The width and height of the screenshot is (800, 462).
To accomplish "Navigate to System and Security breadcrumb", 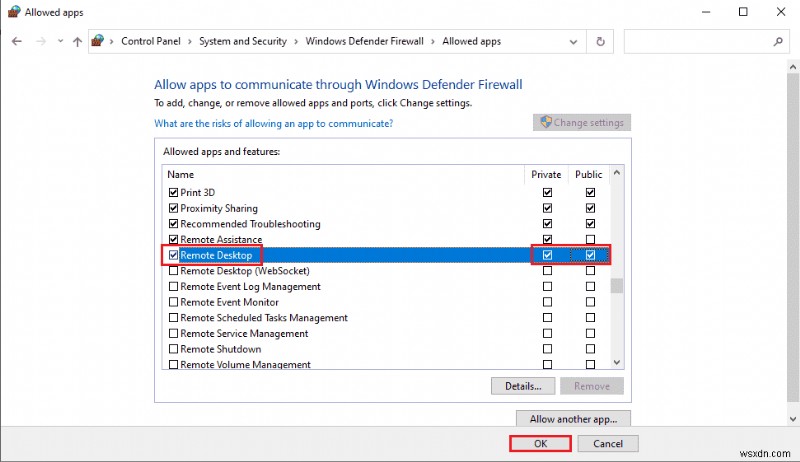I will click(x=242, y=42).
